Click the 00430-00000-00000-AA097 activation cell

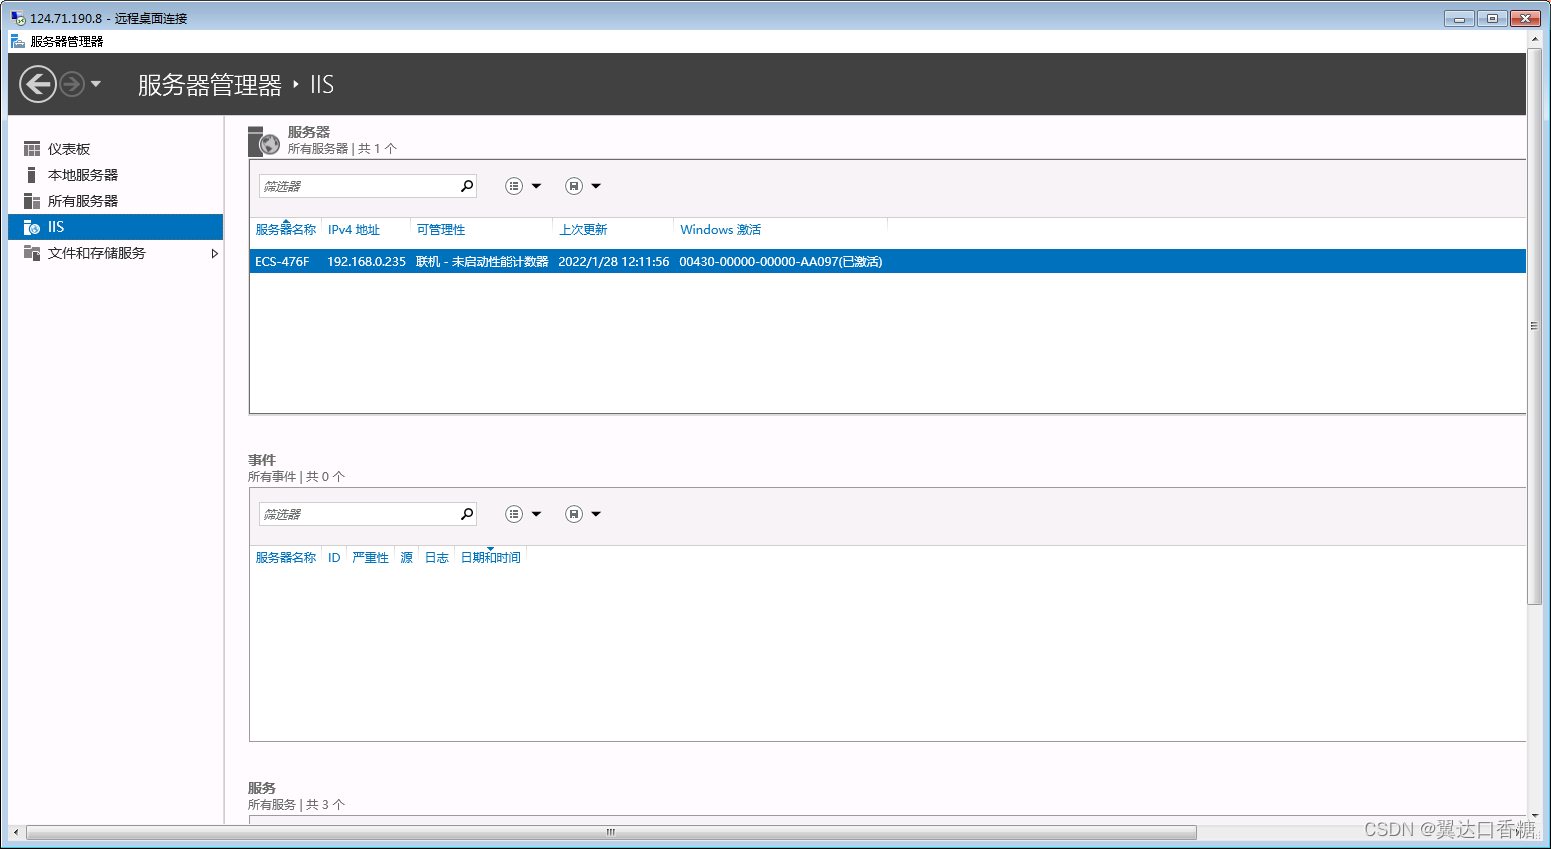[780, 262]
